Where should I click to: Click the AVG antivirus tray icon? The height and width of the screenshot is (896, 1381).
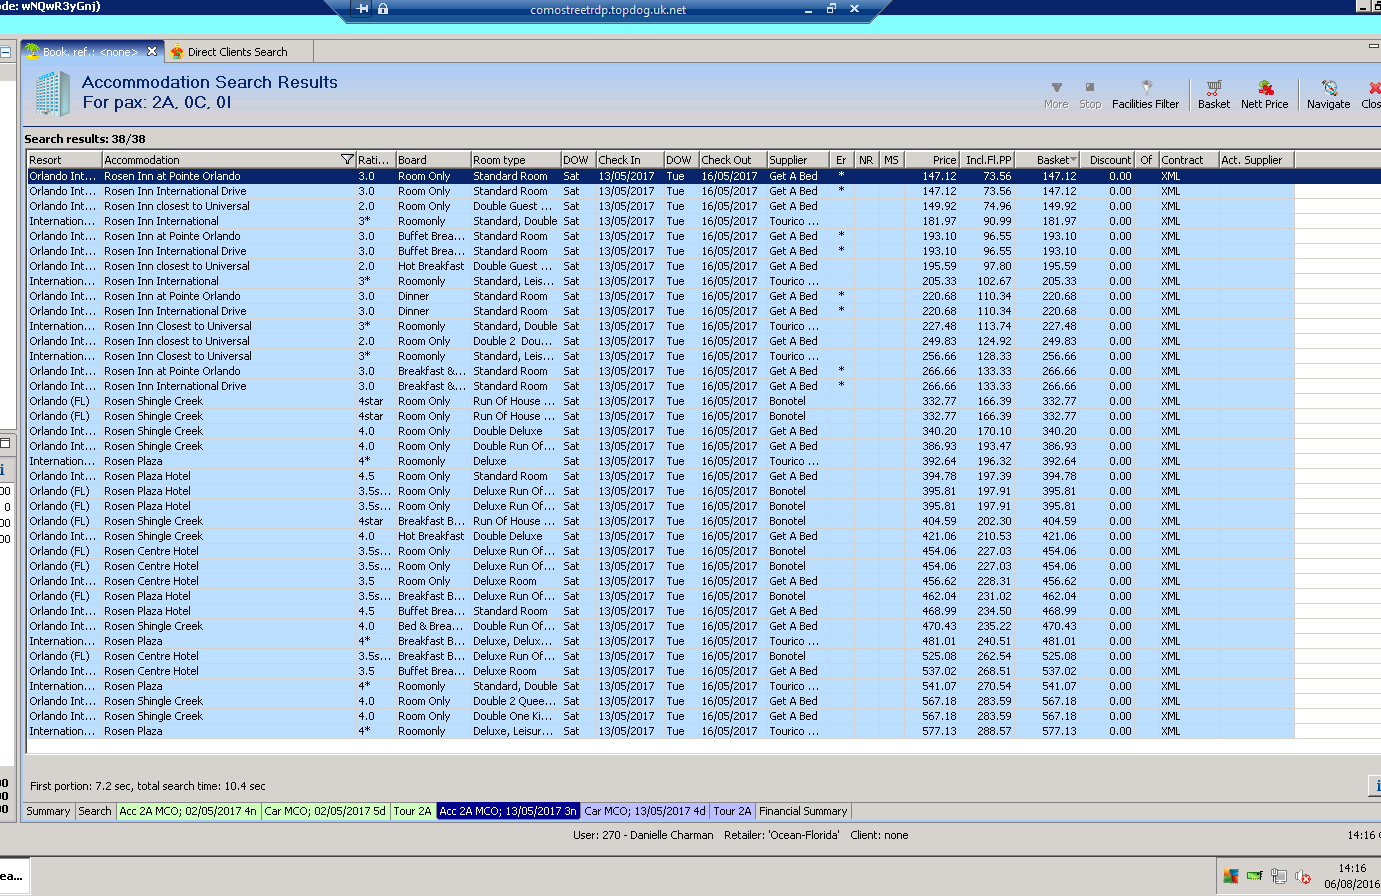[x=1231, y=877]
